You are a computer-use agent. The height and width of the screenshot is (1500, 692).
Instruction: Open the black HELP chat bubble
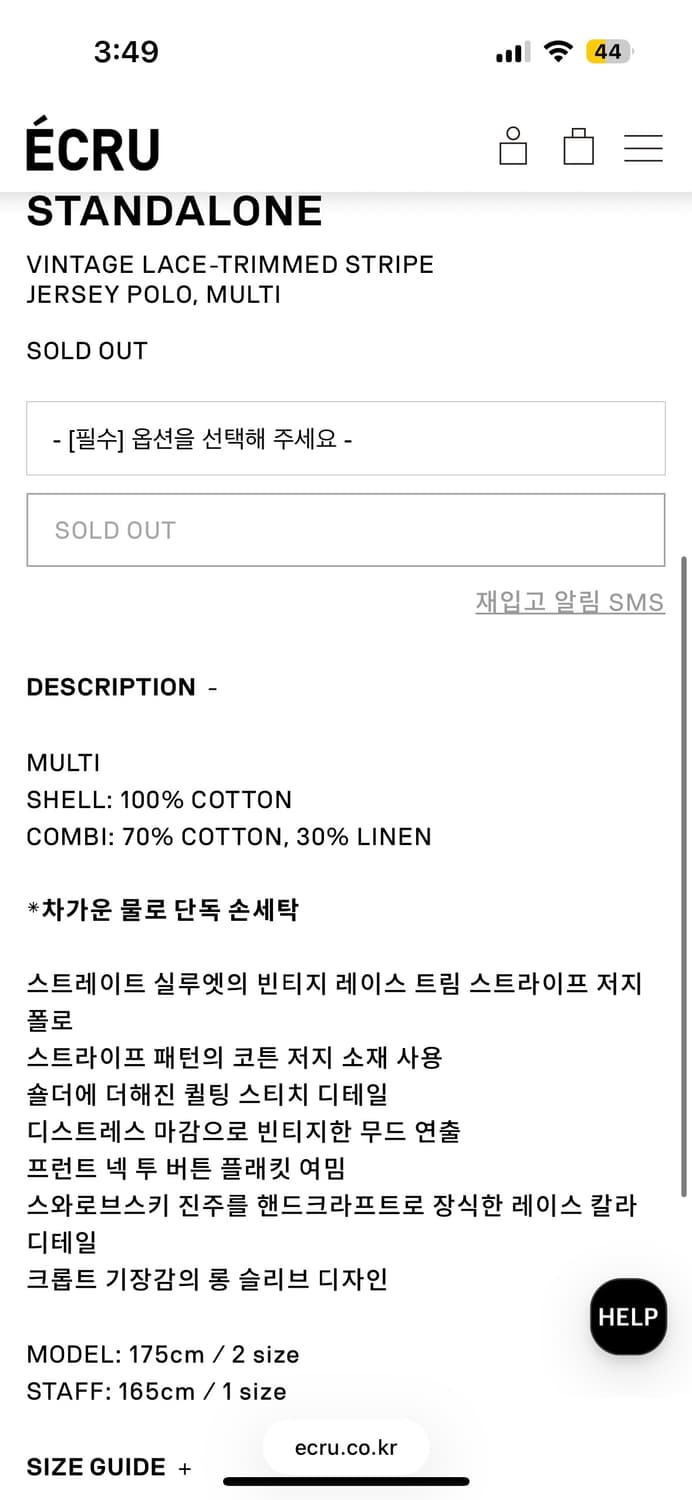(628, 1317)
